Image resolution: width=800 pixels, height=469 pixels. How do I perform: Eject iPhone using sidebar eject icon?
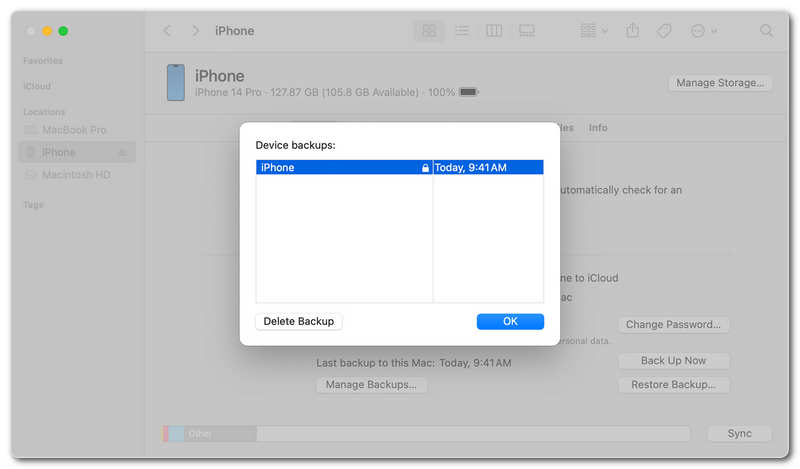coord(122,153)
